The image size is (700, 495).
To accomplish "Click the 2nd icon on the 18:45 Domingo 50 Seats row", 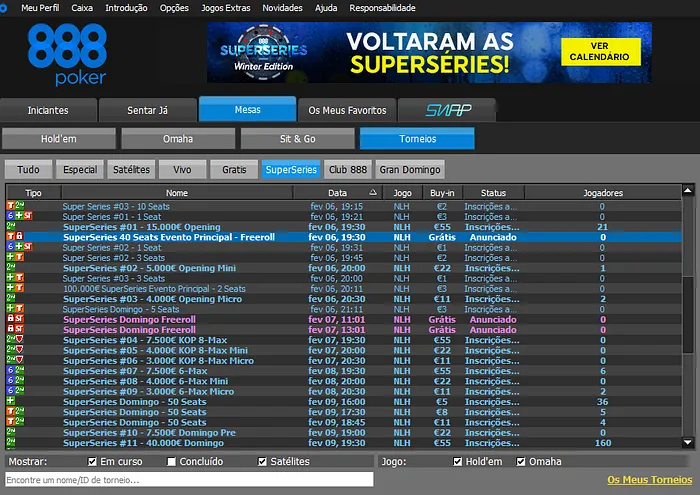I will pyautogui.click(x=20, y=422).
